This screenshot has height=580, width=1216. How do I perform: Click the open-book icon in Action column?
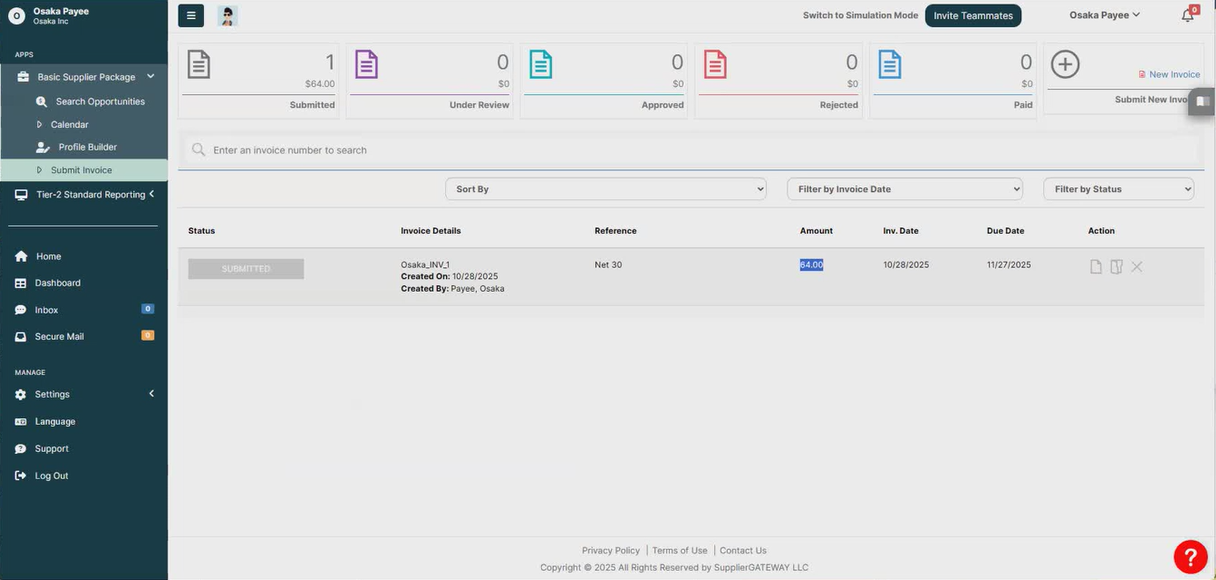[x=1116, y=267]
